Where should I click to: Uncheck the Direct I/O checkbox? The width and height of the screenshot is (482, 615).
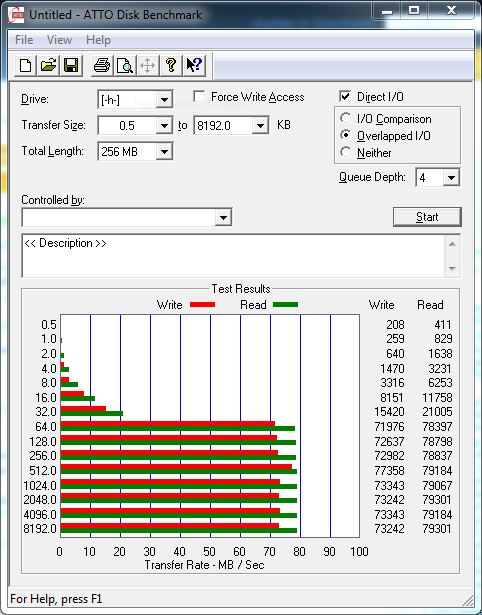coord(345,96)
